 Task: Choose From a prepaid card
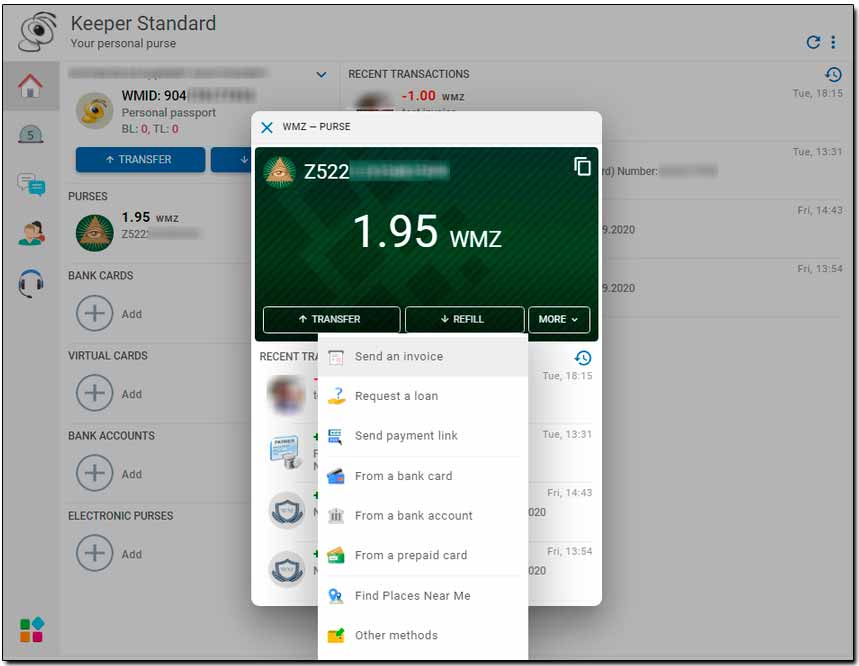point(422,555)
